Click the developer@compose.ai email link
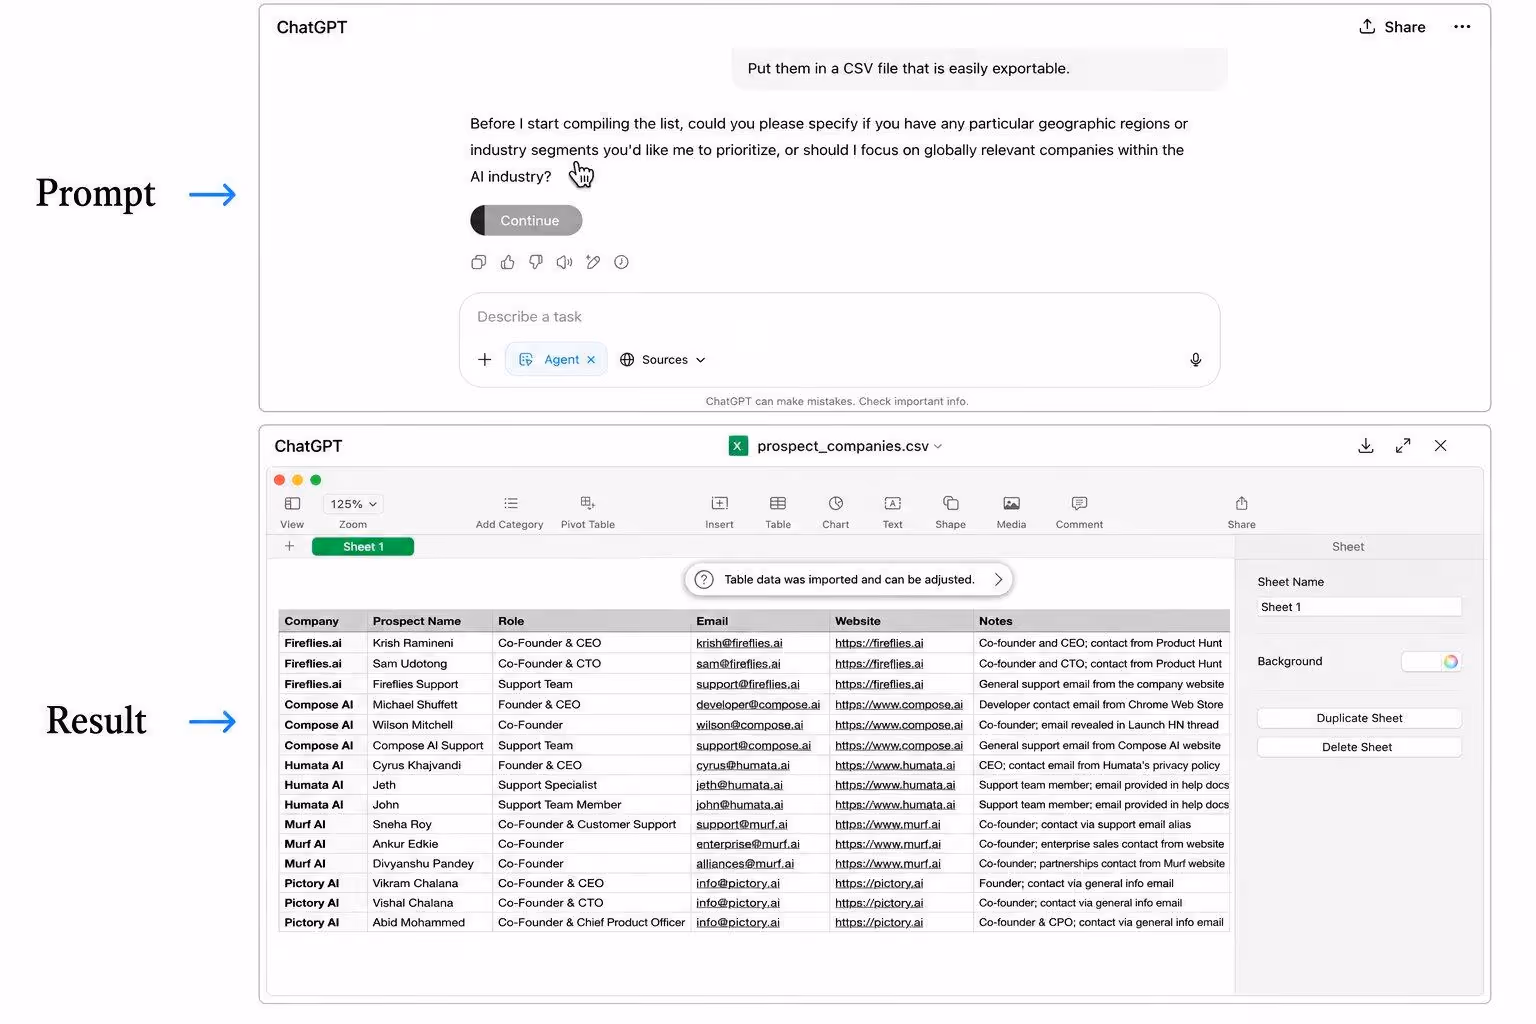Viewport: 1536px width, 1024px height. coord(758,705)
